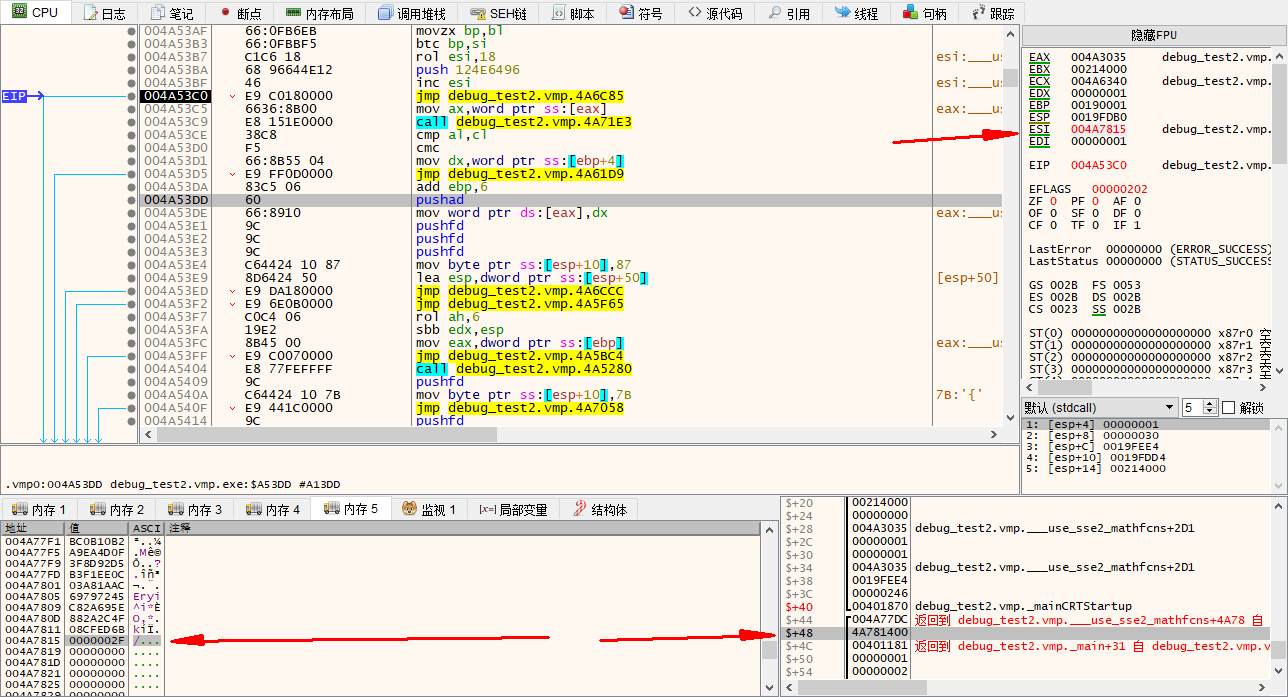The image size is (1288, 697).
Task: Toggle breakpoint bullet at address 004A53C5
Action: coord(132,109)
